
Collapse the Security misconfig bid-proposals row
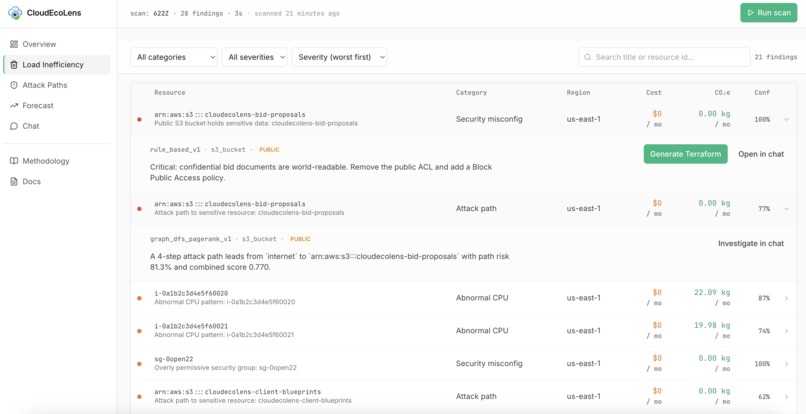point(786,119)
